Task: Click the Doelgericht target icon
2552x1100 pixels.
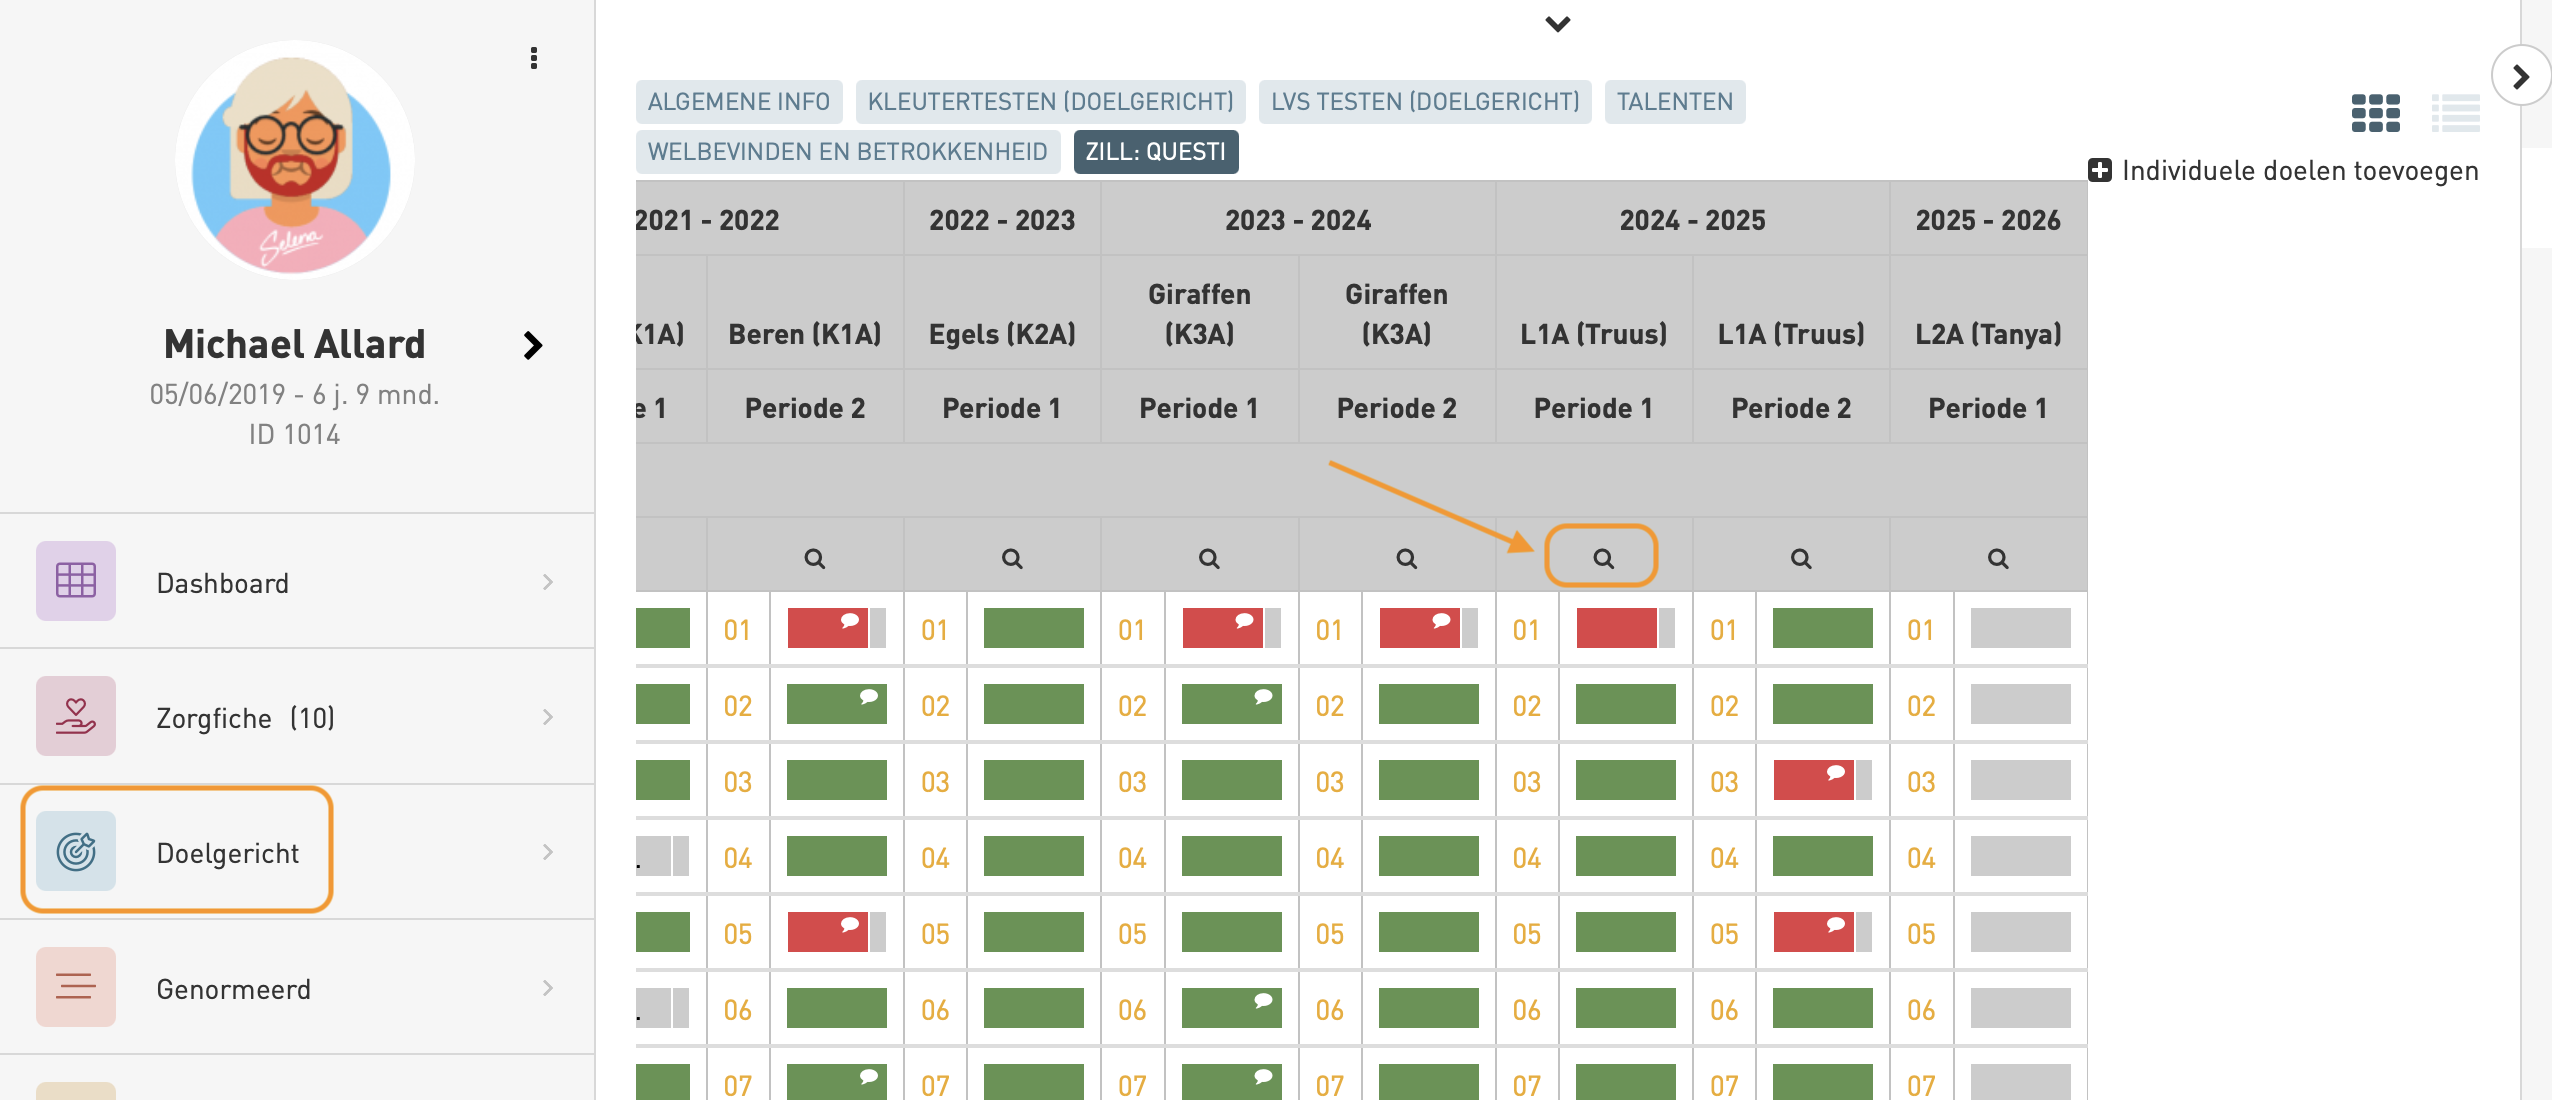Action: coord(76,851)
